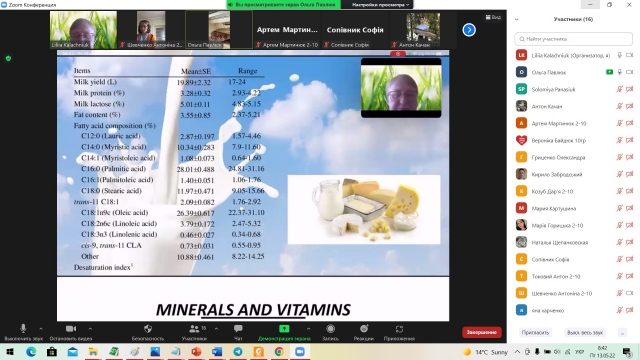Expand the participants options arrow
This screenshot has width=640, height=360.
(216, 329)
